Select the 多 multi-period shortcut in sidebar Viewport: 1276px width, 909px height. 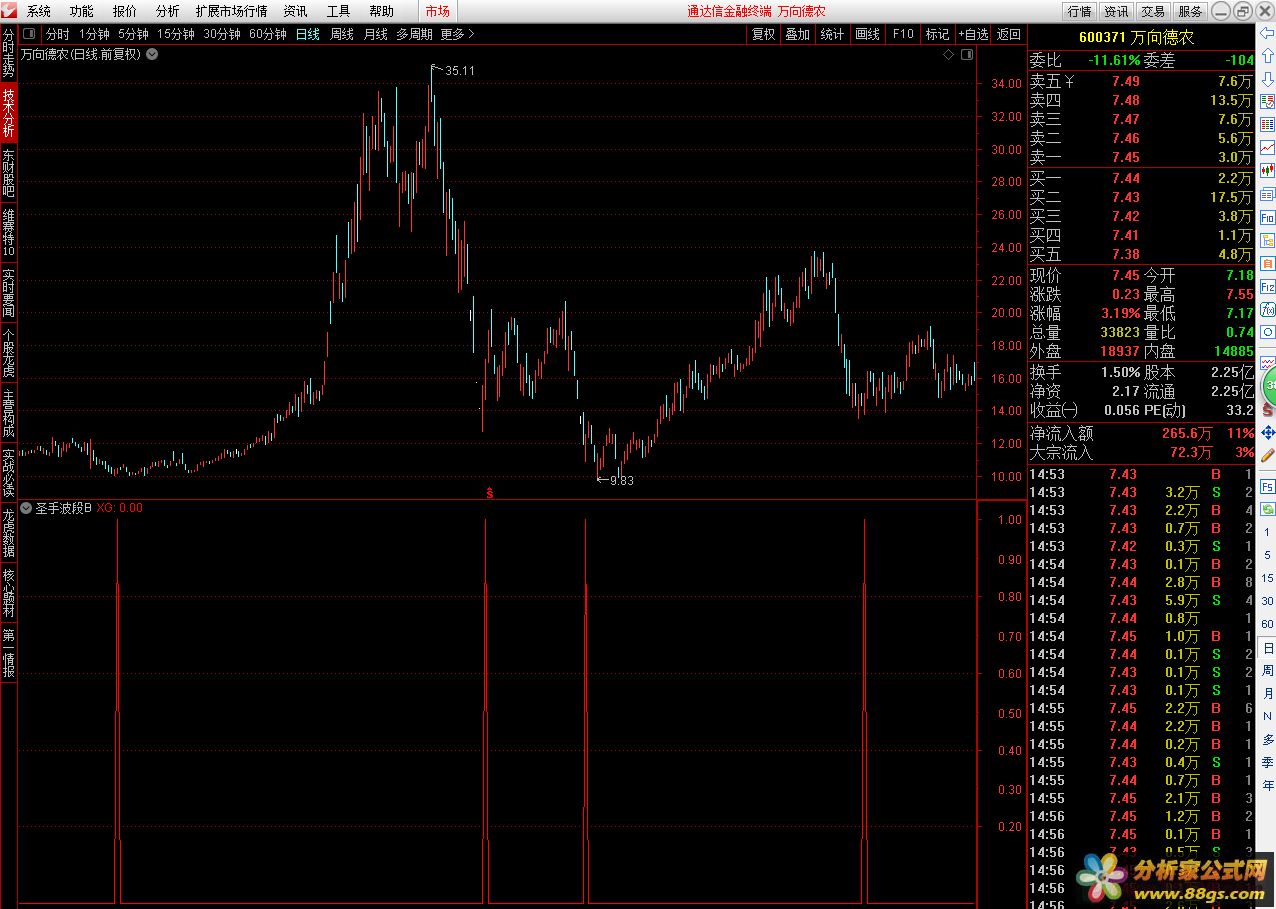coord(1267,740)
